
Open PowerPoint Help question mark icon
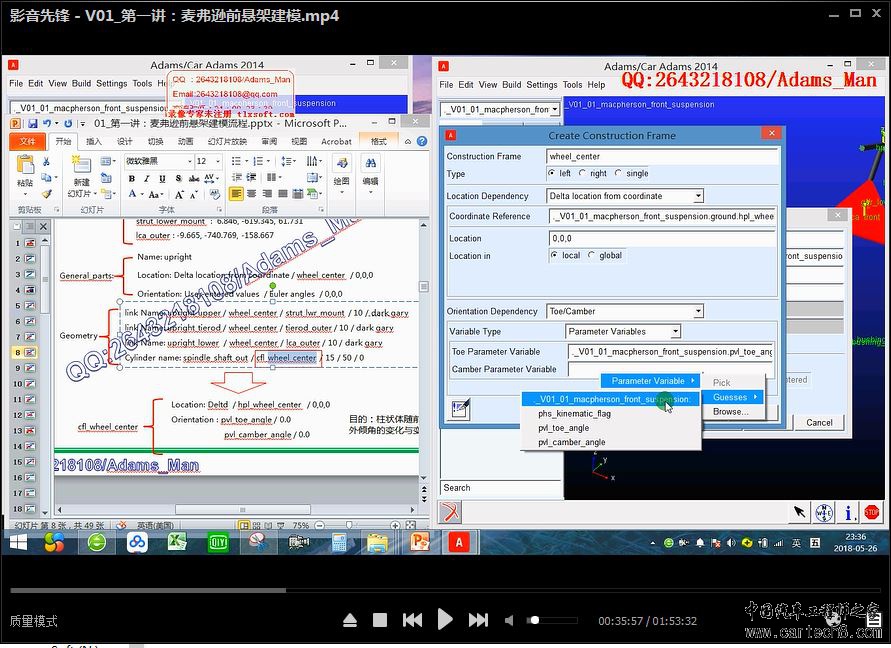[422, 142]
